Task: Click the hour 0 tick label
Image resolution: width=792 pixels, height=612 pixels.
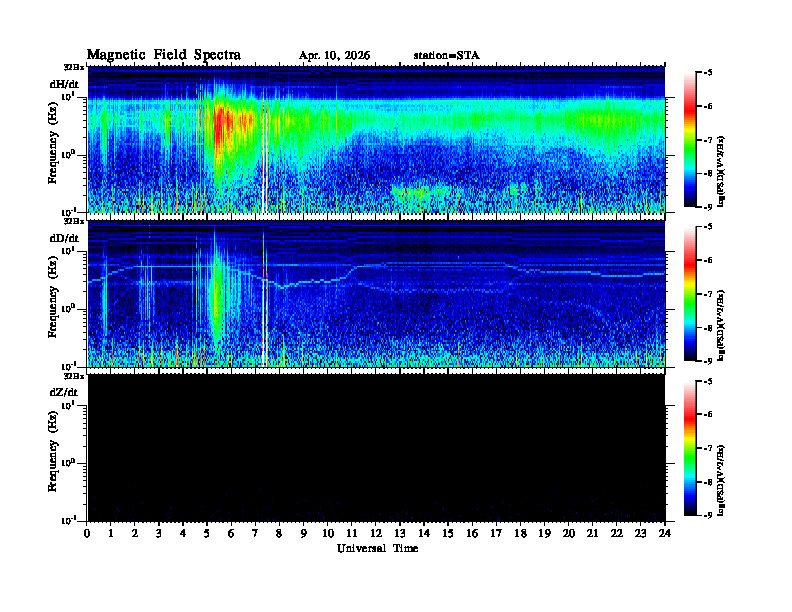Action: pos(87,533)
